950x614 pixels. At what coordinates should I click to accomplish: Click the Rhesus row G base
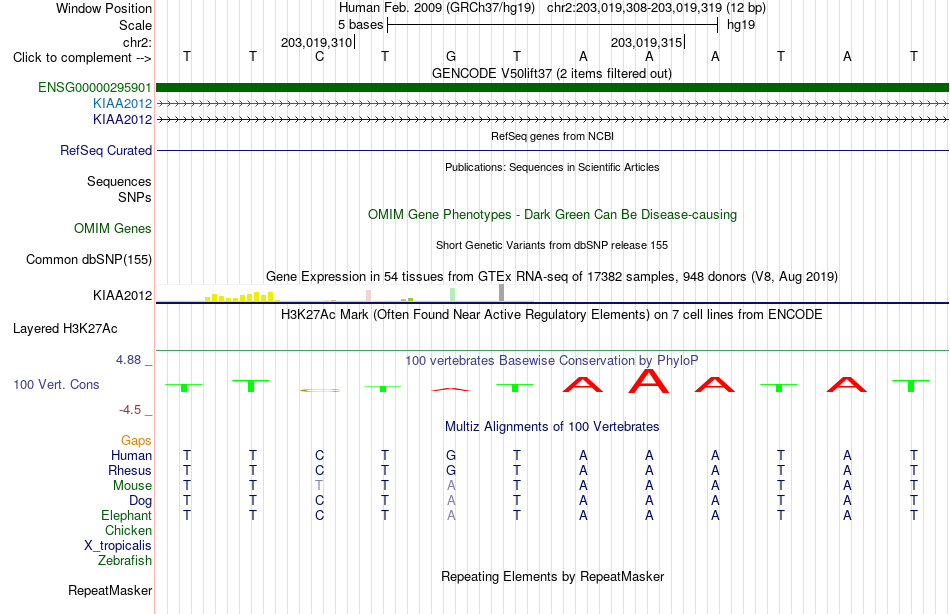(x=451, y=470)
